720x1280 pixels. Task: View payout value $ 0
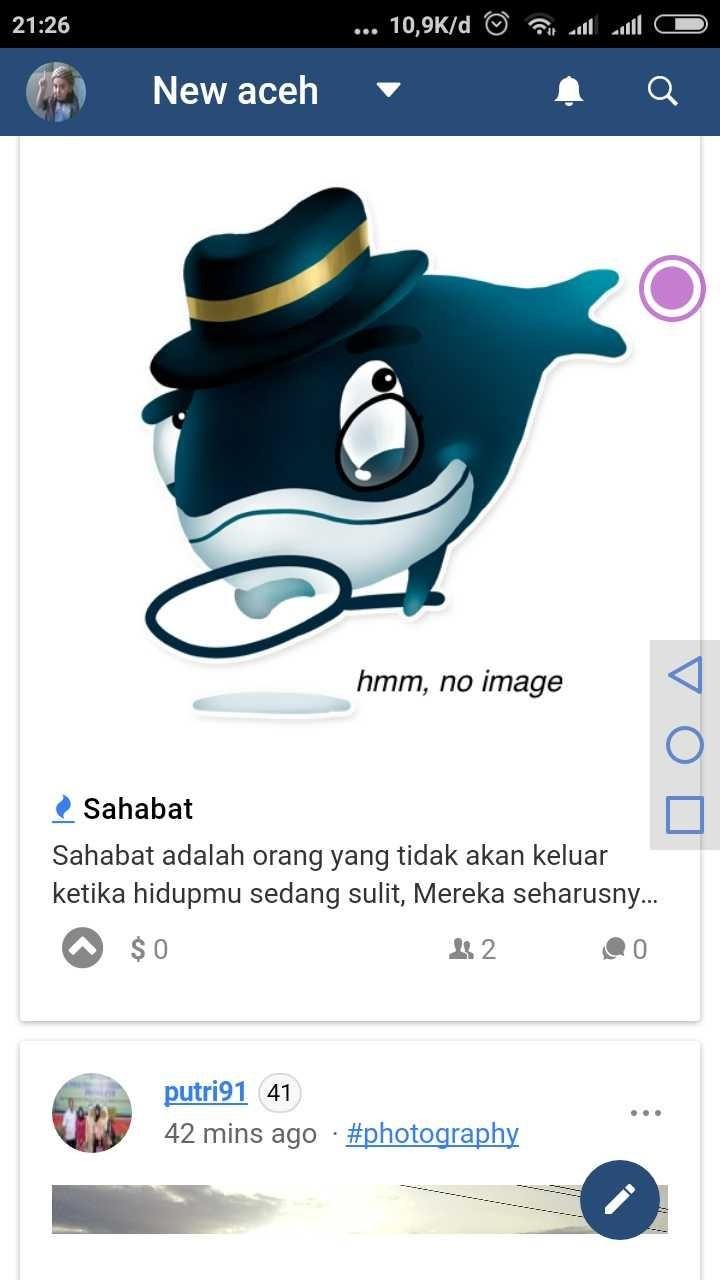pyautogui.click(x=149, y=949)
